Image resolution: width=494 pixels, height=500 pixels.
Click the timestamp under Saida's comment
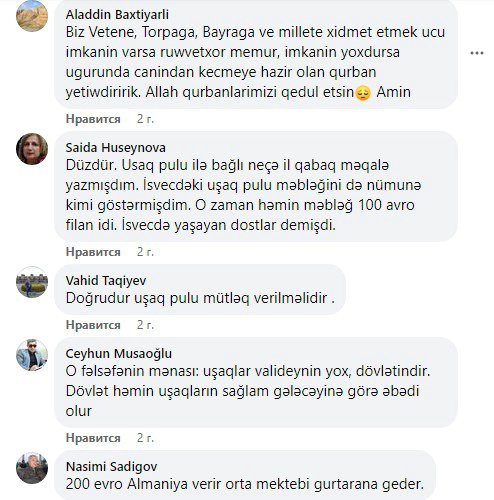145,252
